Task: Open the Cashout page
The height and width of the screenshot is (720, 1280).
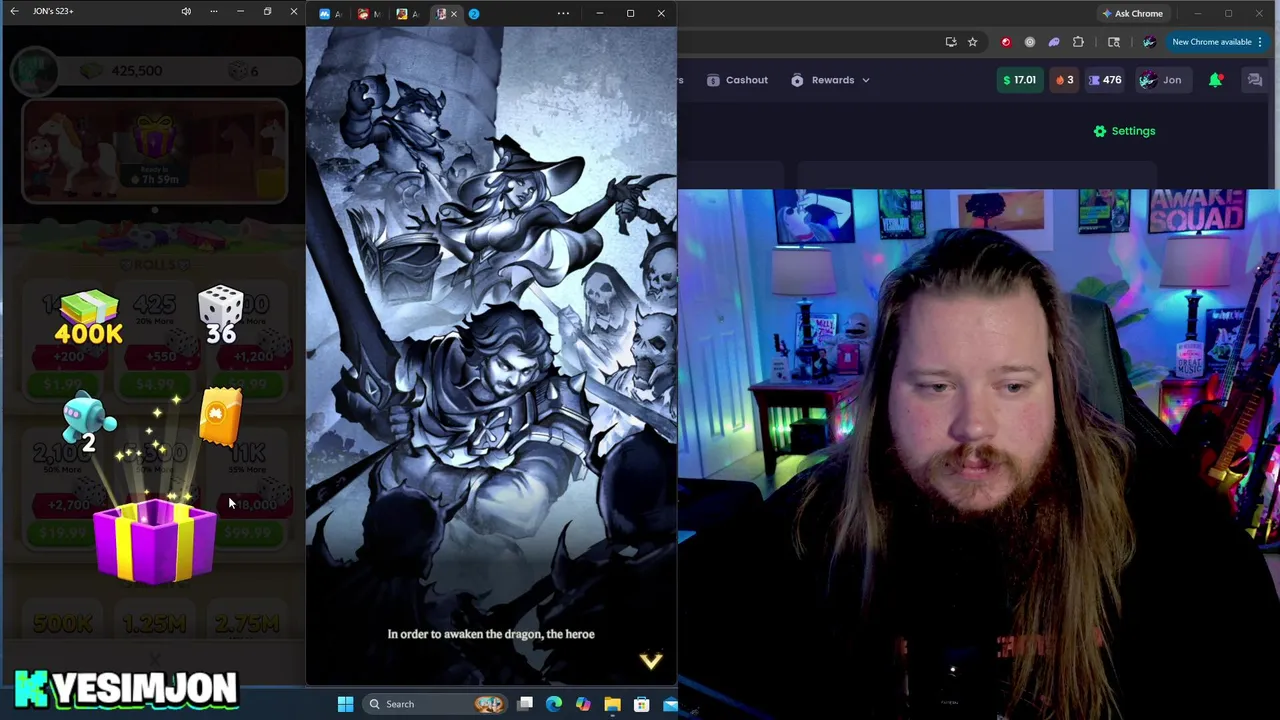Action: click(738, 80)
